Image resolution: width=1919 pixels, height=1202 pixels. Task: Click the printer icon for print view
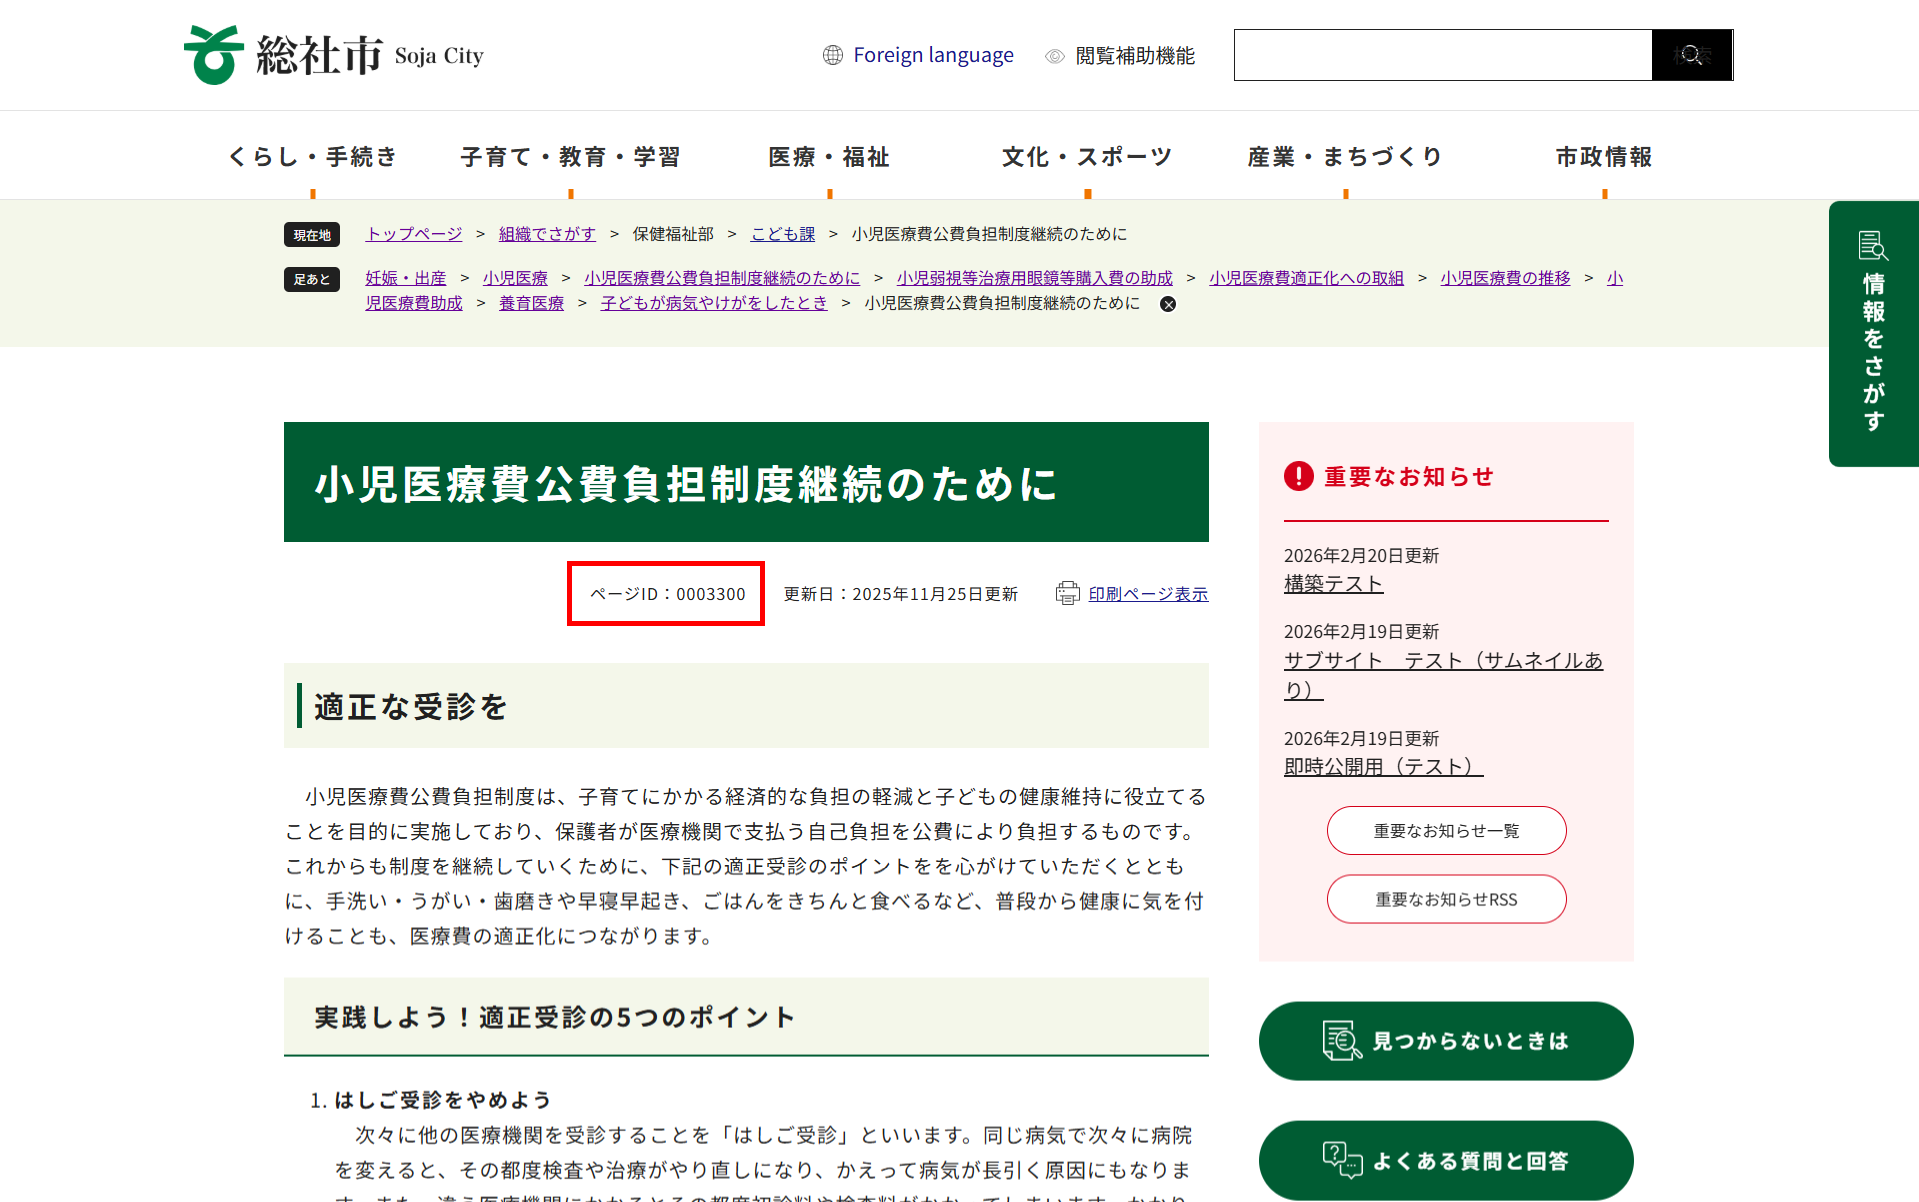(x=1067, y=594)
